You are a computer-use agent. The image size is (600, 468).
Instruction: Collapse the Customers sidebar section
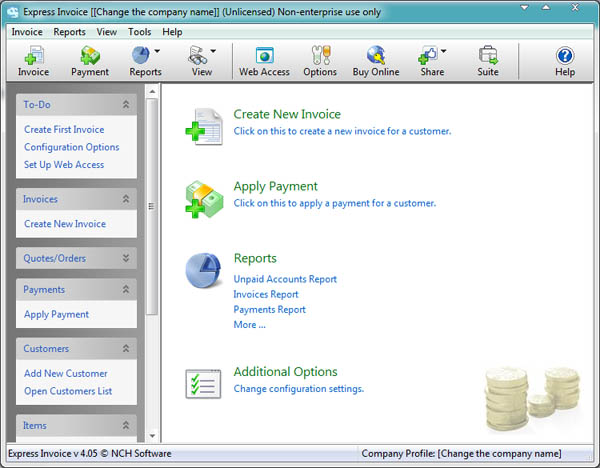[x=126, y=349]
